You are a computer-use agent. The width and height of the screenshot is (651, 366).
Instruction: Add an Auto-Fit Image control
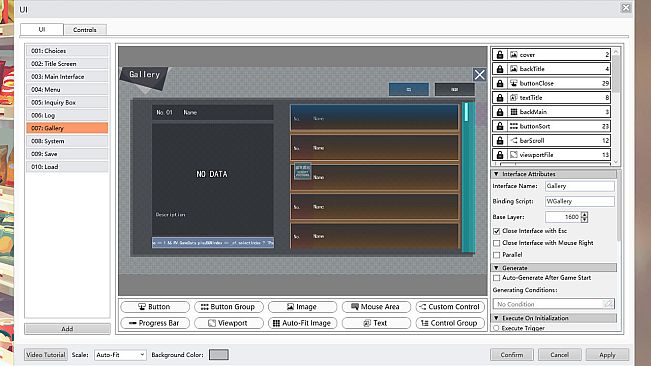click(302, 323)
